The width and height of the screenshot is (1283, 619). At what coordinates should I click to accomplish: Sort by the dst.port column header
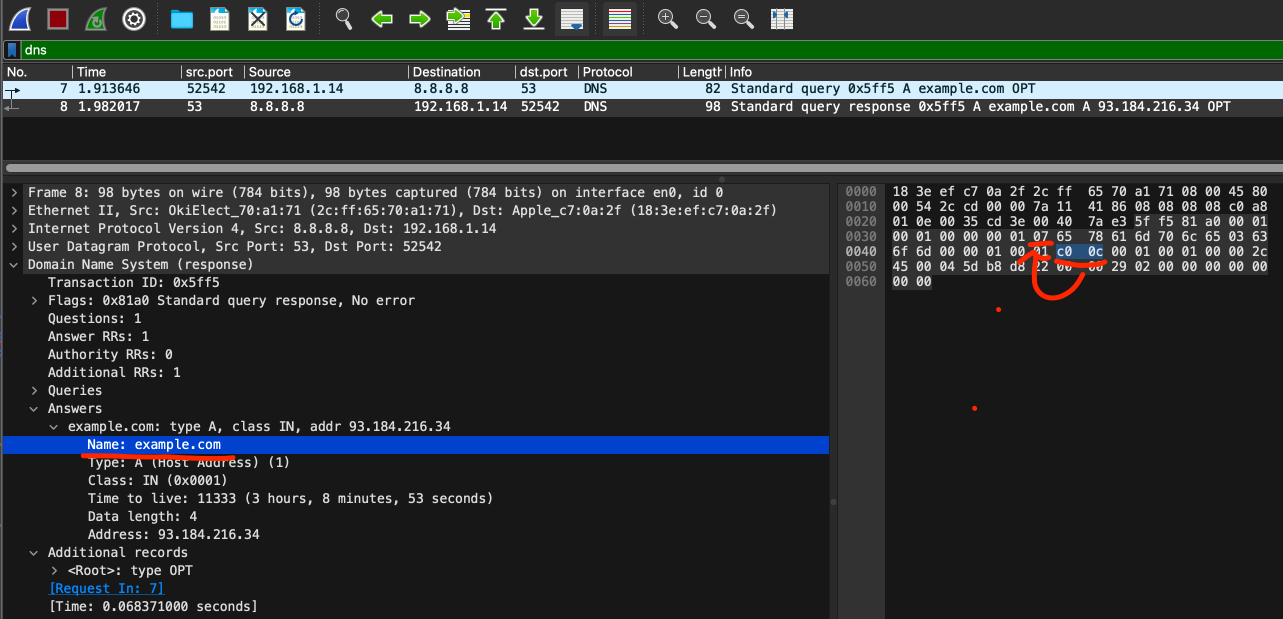coord(546,72)
